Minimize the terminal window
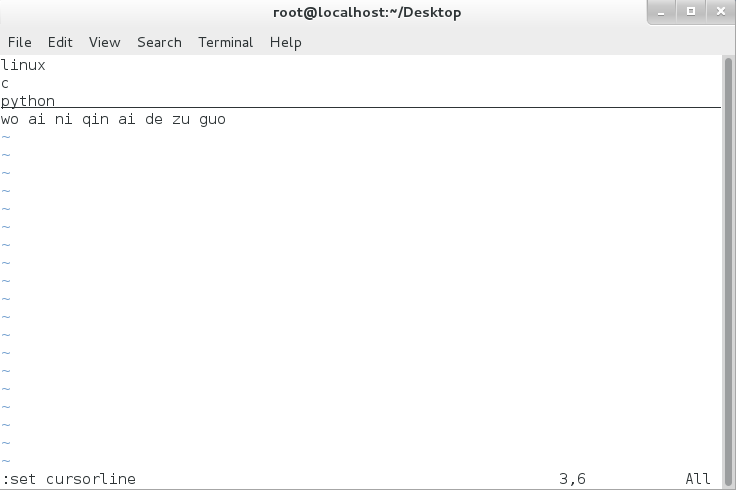 click(x=661, y=12)
